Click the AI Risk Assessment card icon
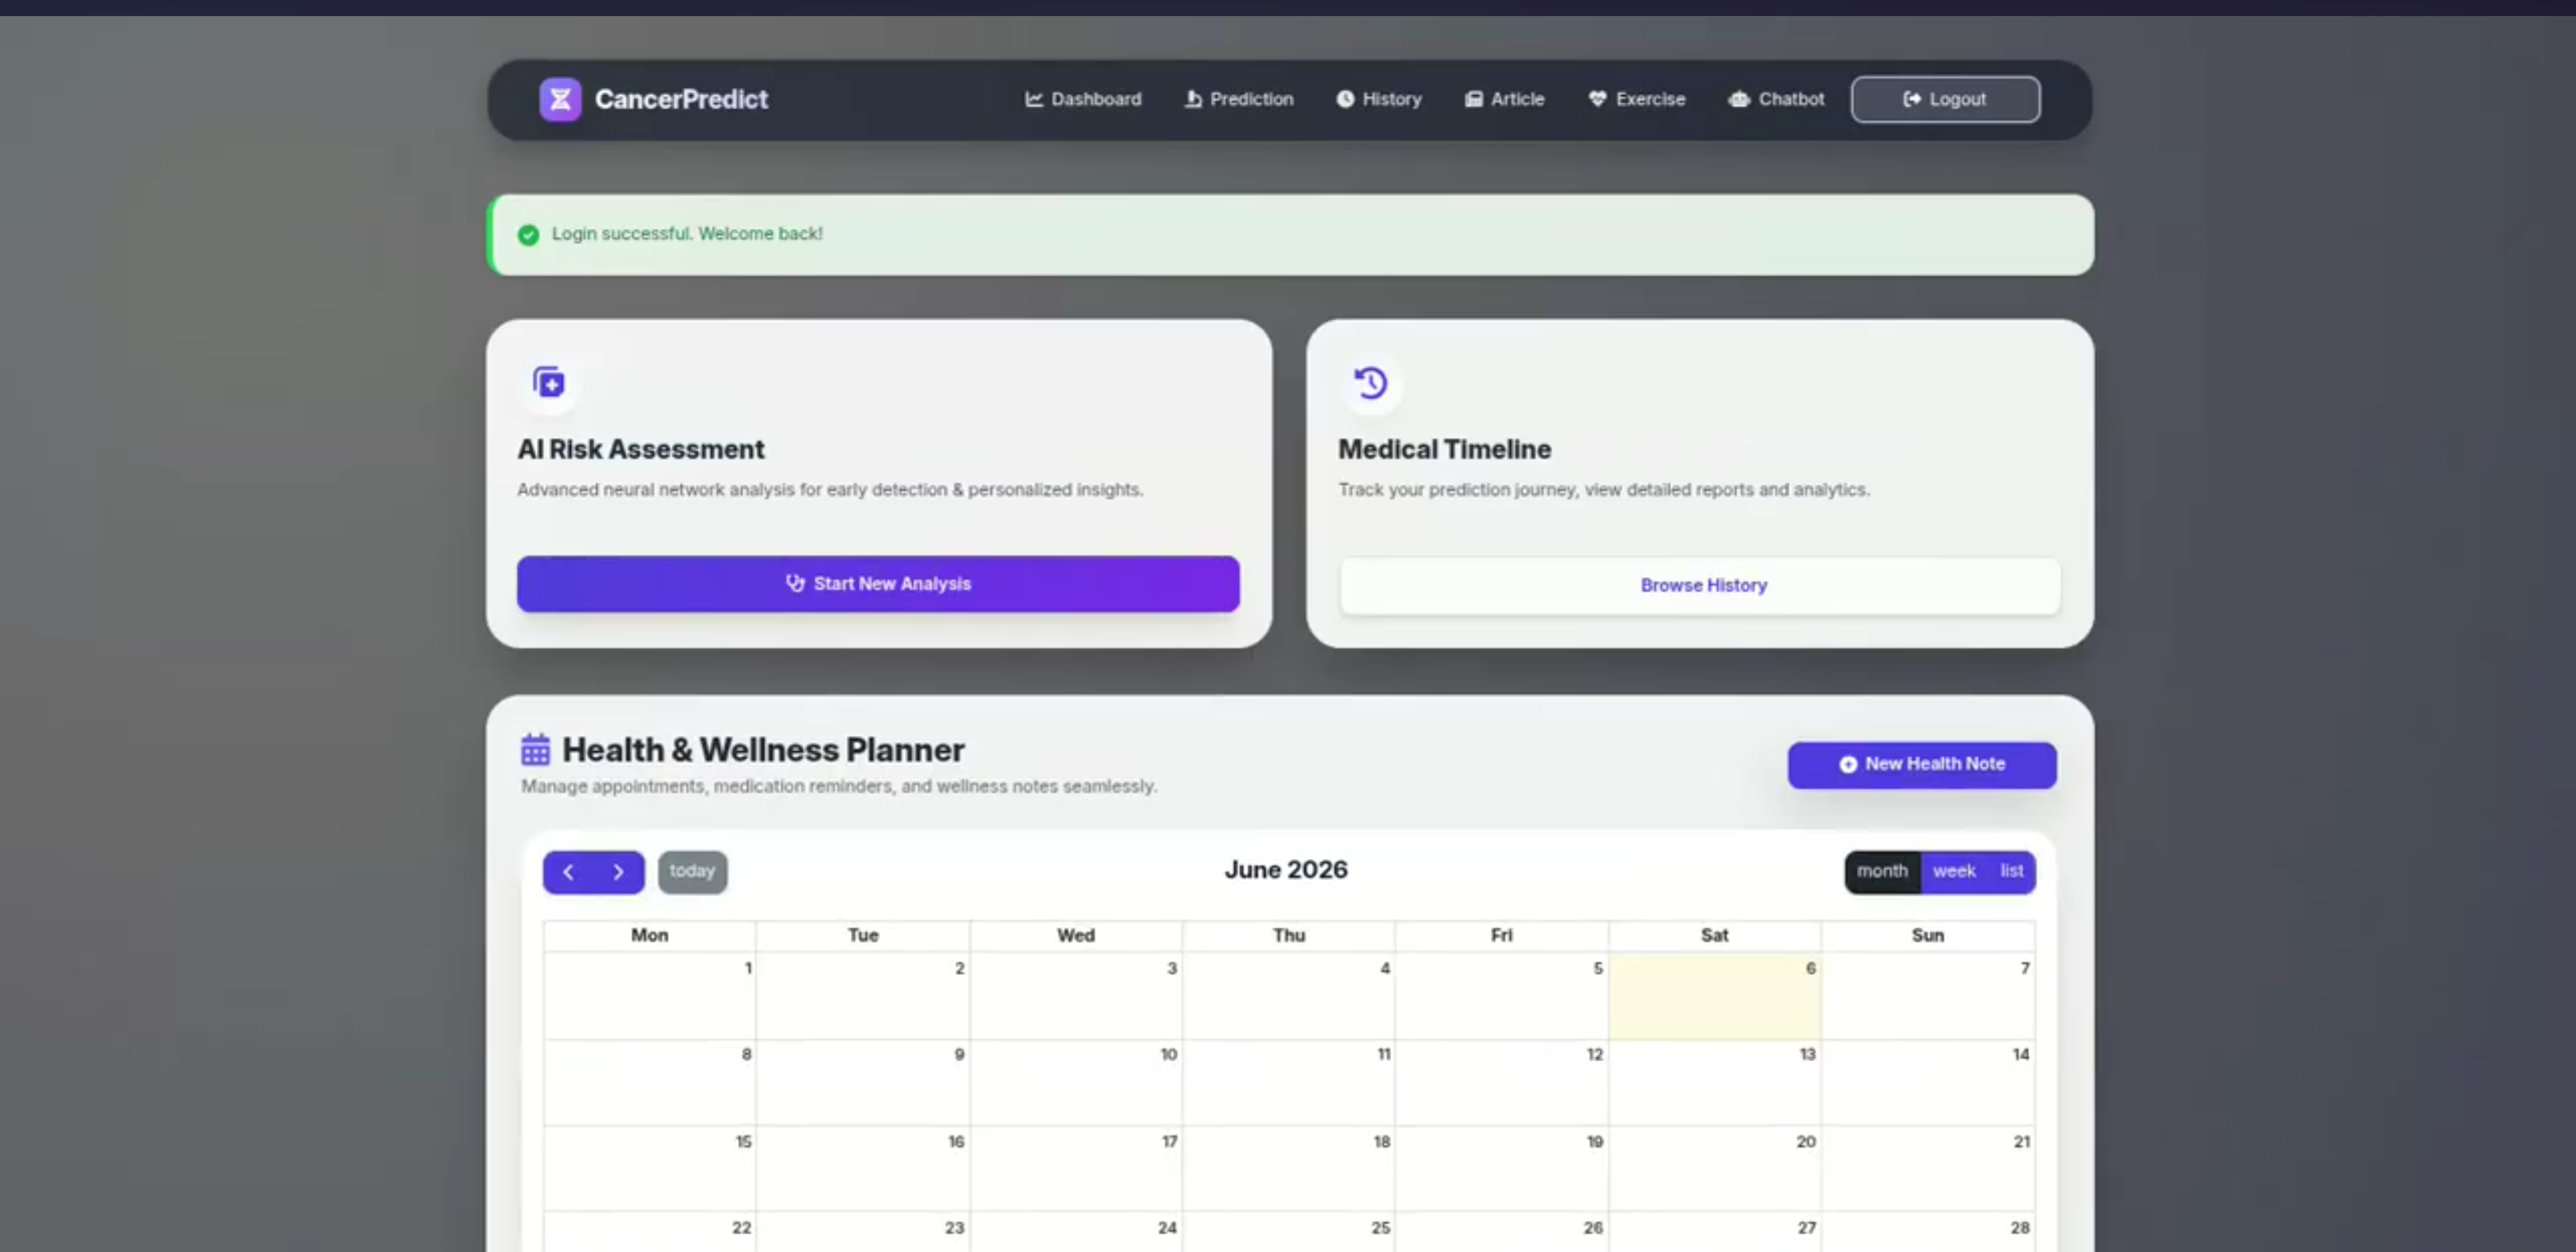 pyautogui.click(x=549, y=382)
